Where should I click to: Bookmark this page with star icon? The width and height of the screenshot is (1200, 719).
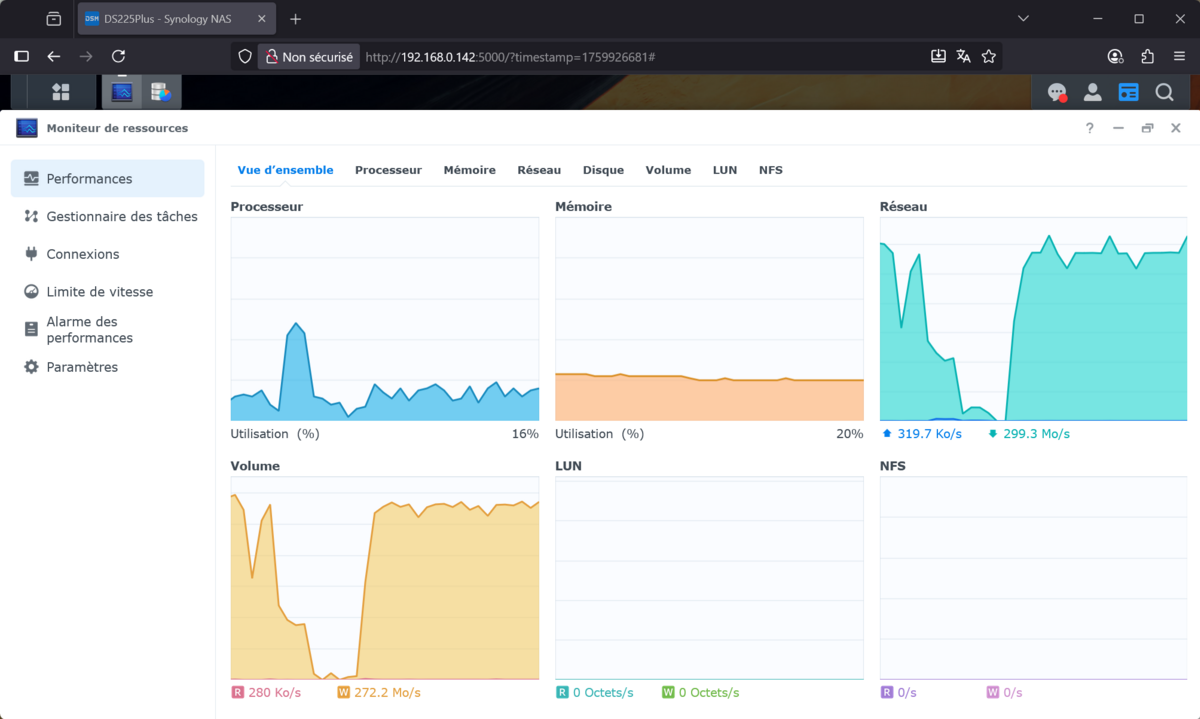click(x=989, y=57)
